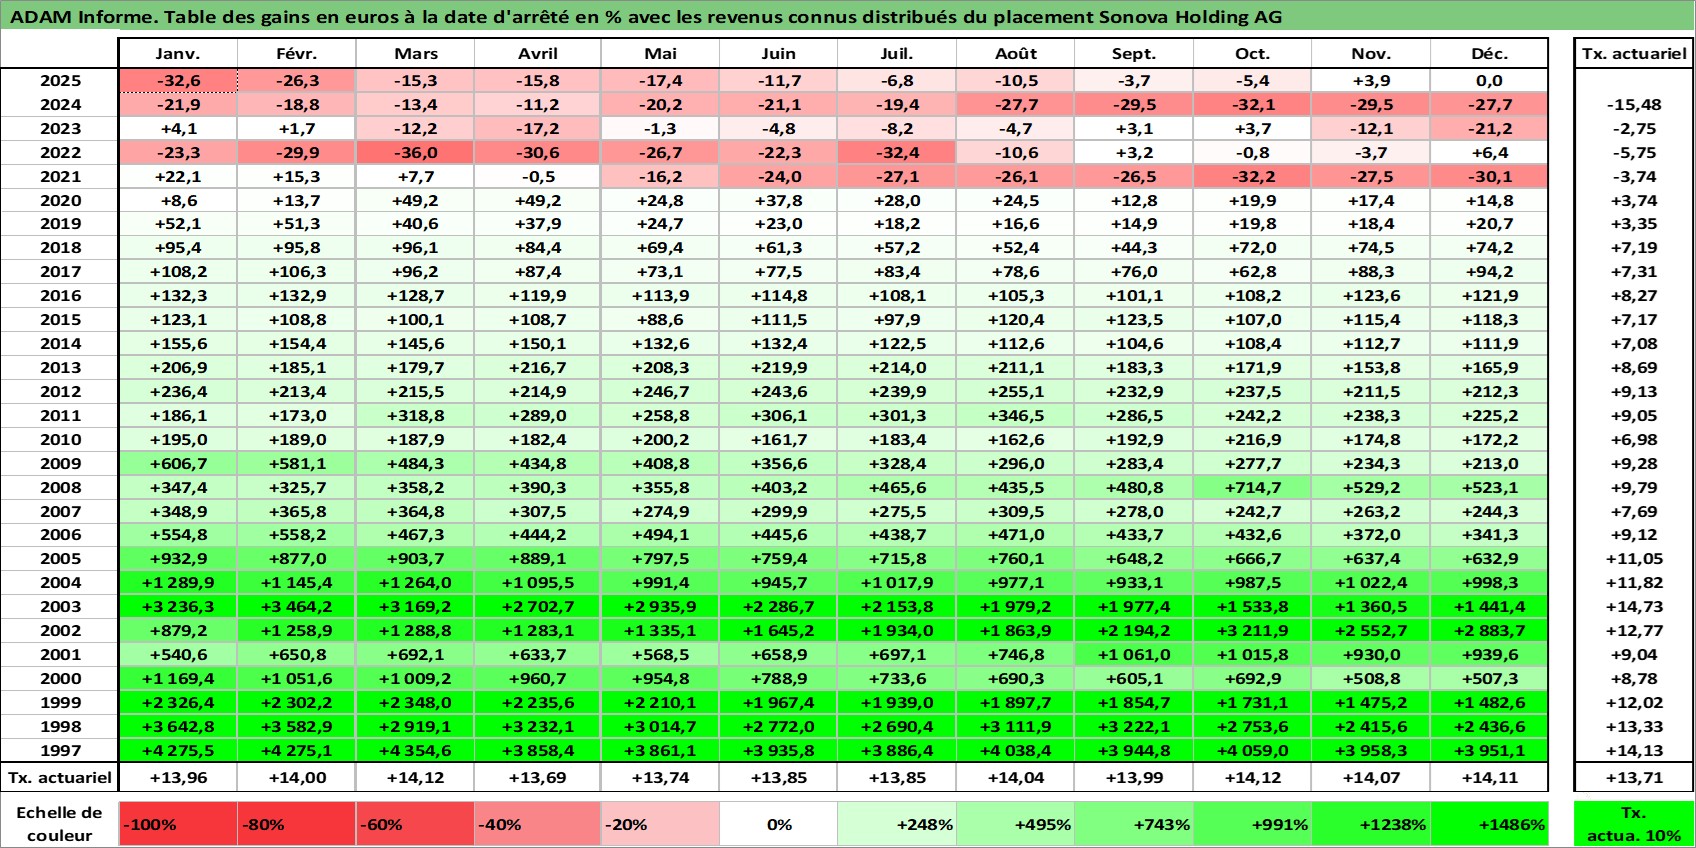This screenshot has width=1696, height=848.
Task: Click the +219,9 cell for Juin 2013
Action: [779, 368]
